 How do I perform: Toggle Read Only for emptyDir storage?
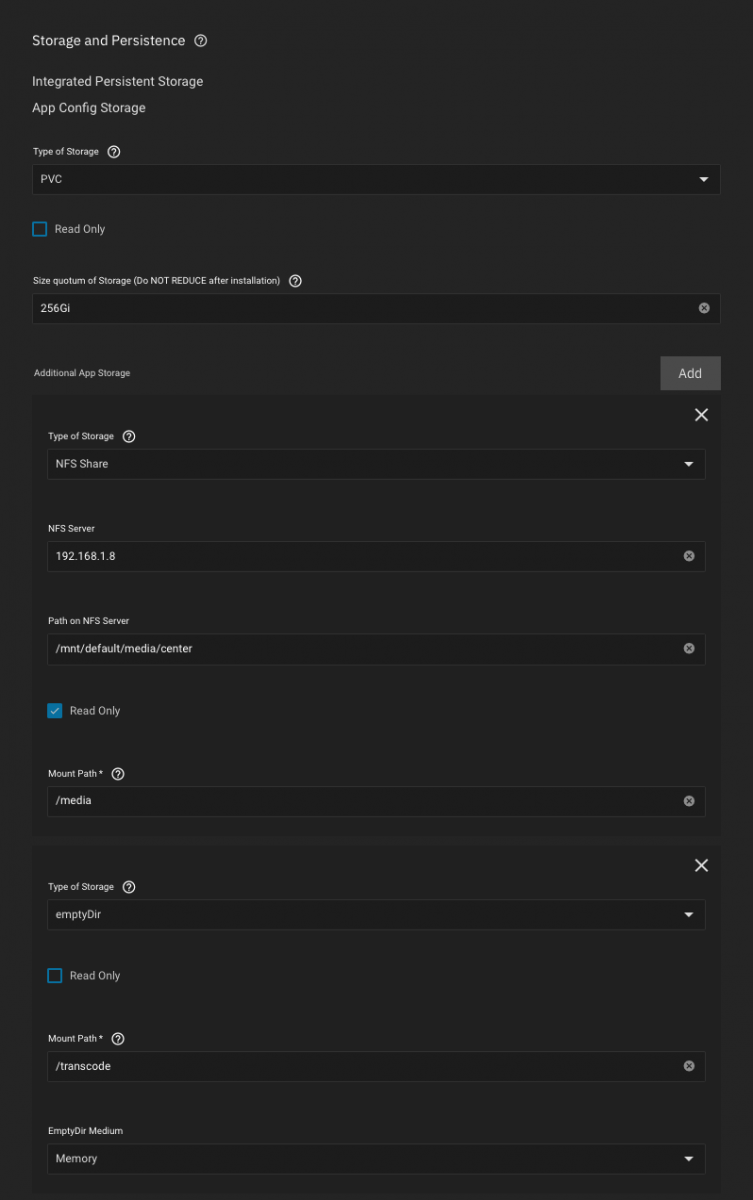pyautogui.click(x=55, y=976)
